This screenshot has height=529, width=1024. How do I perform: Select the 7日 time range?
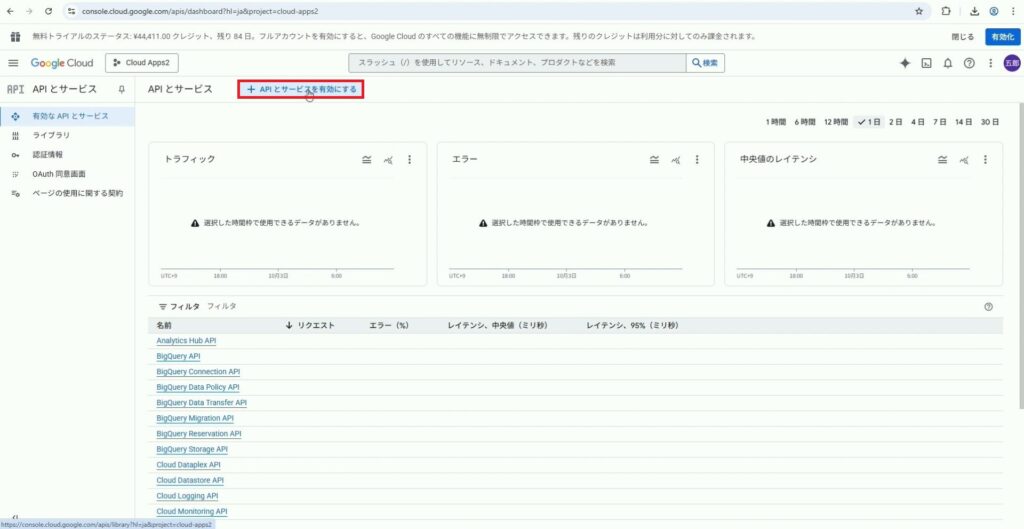(940, 122)
